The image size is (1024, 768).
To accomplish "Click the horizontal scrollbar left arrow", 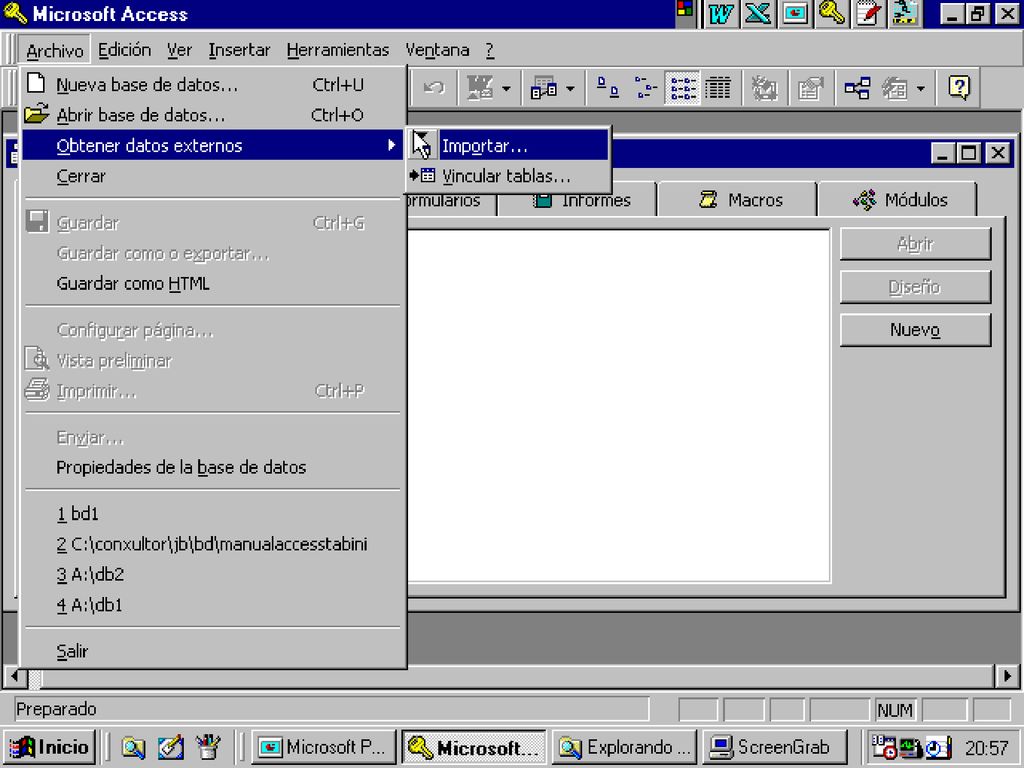I will (x=15, y=676).
